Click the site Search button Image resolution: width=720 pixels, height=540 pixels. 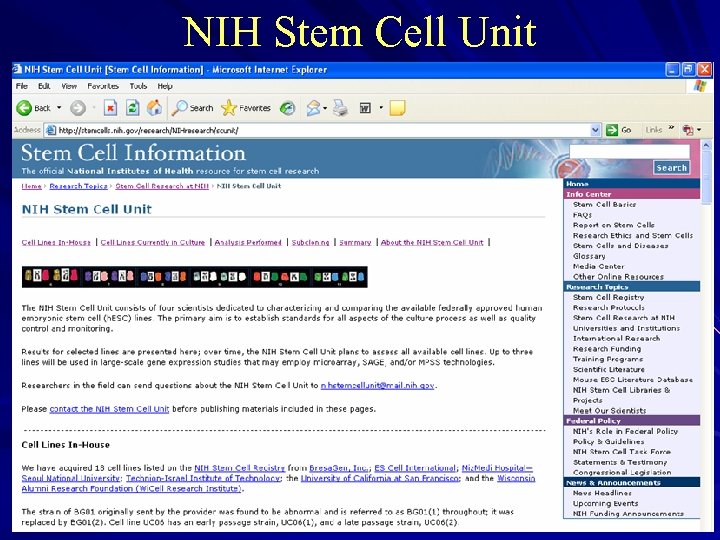click(671, 168)
